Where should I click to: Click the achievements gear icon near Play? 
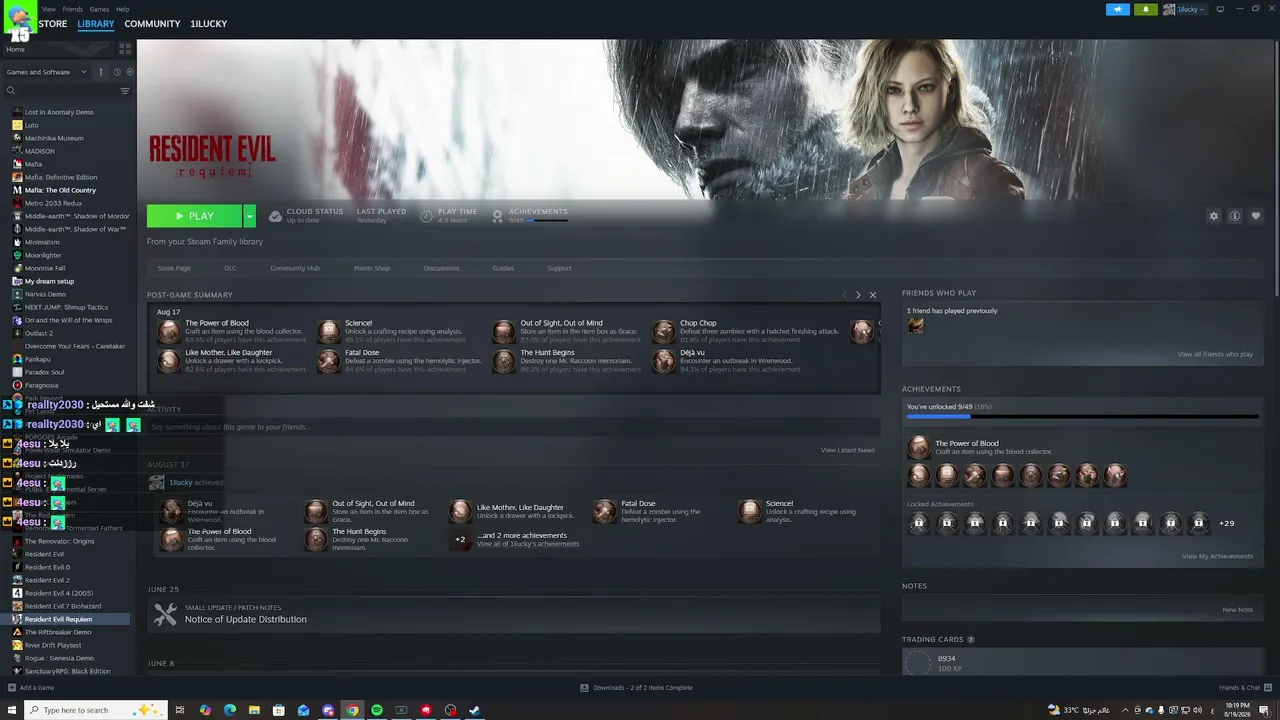point(497,216)
